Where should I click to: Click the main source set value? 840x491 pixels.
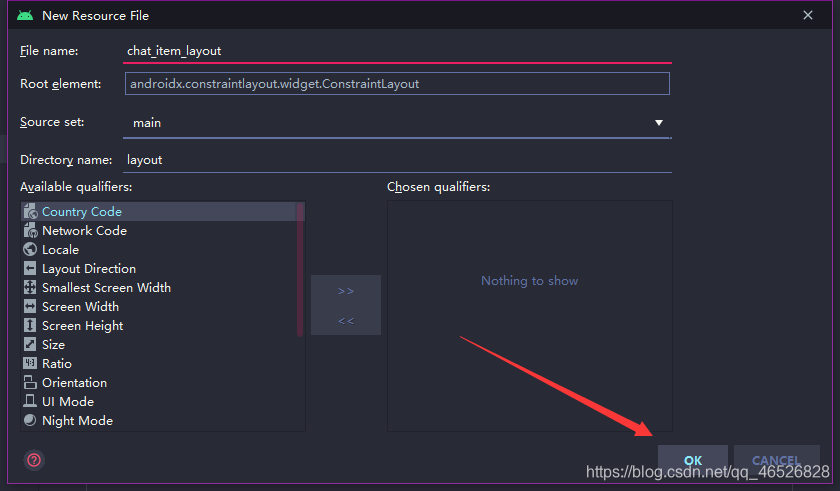coord(147,123)
